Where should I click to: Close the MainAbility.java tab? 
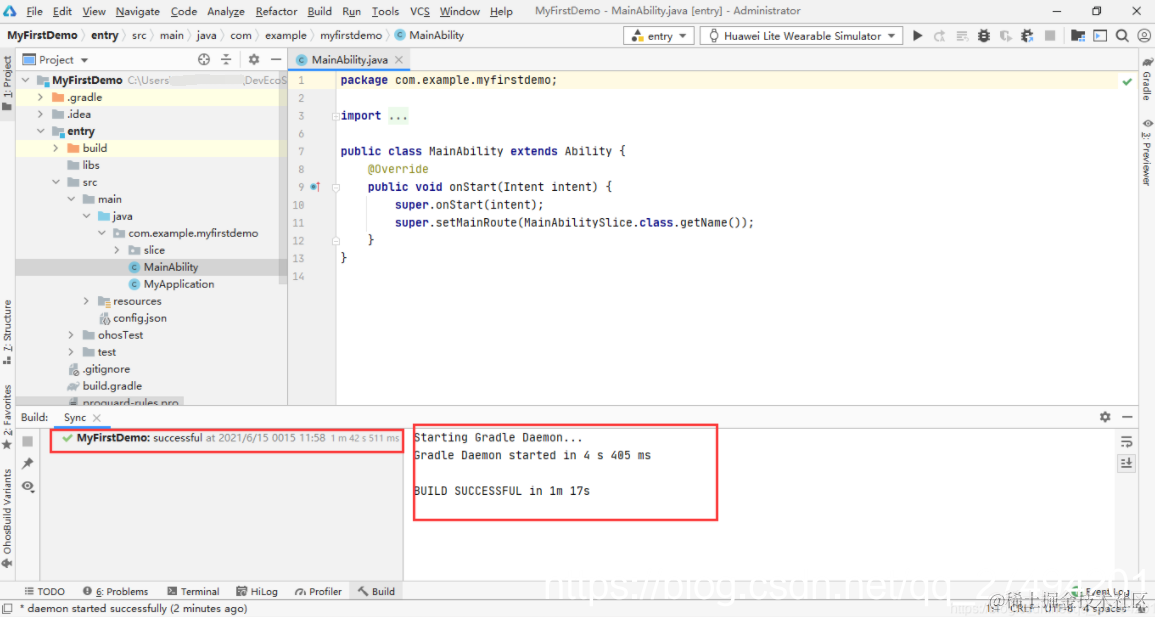(x=399, y=60)
